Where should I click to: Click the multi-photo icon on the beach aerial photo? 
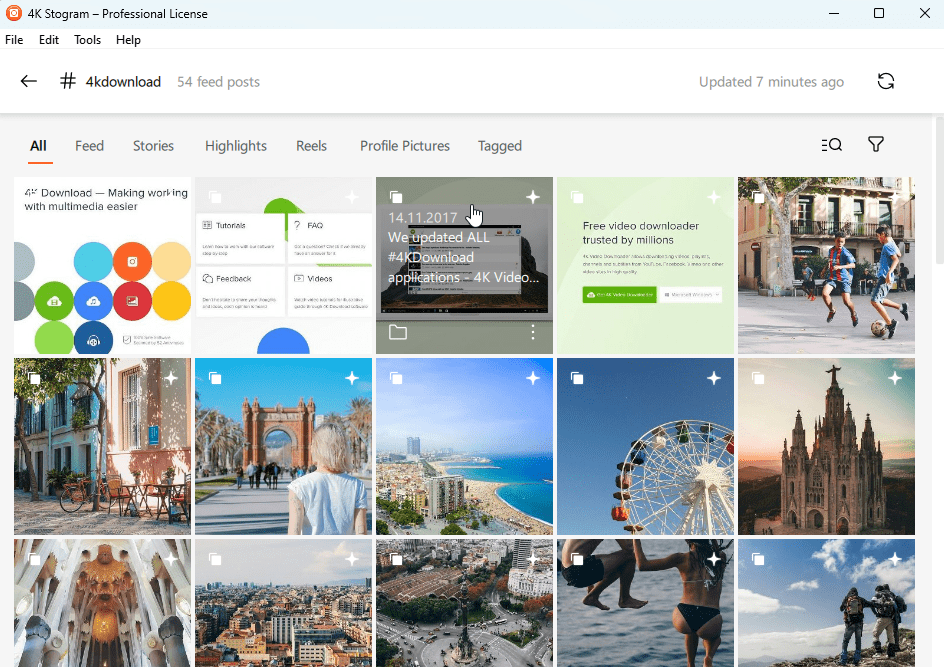click(x=396, y=378)
